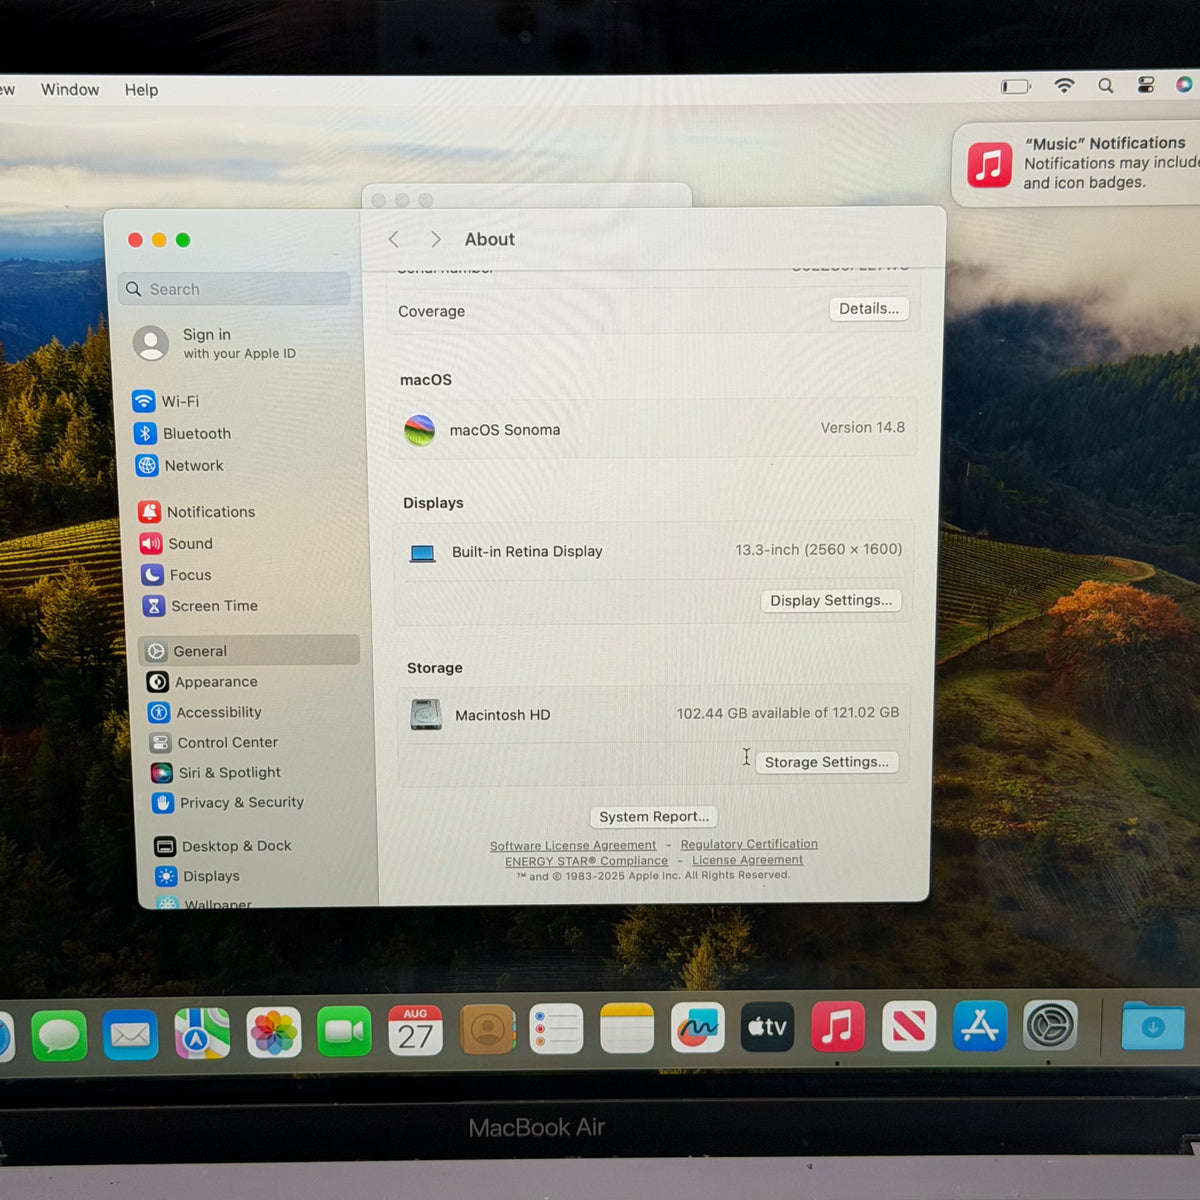Image resolution: width=1200 pixels, height=1200 pixels.
Task: Open Notifications settings in sidebar
Action: coord(197,511)
